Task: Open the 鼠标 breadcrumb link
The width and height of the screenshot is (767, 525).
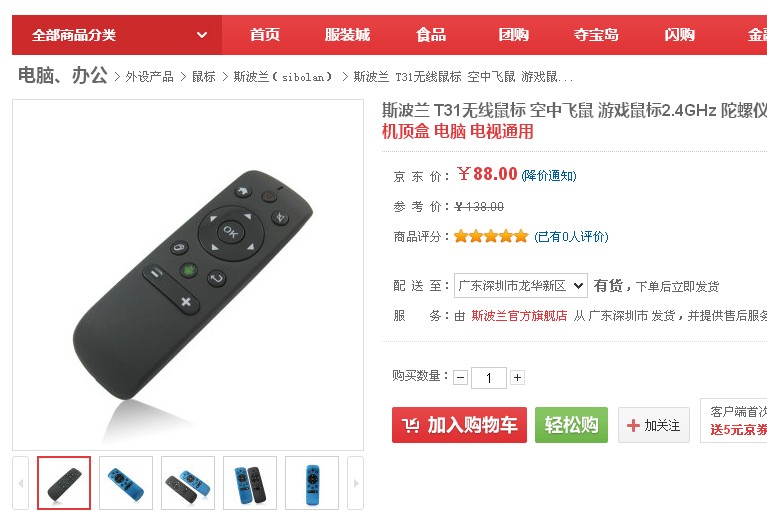Action: tap(203, 77)
